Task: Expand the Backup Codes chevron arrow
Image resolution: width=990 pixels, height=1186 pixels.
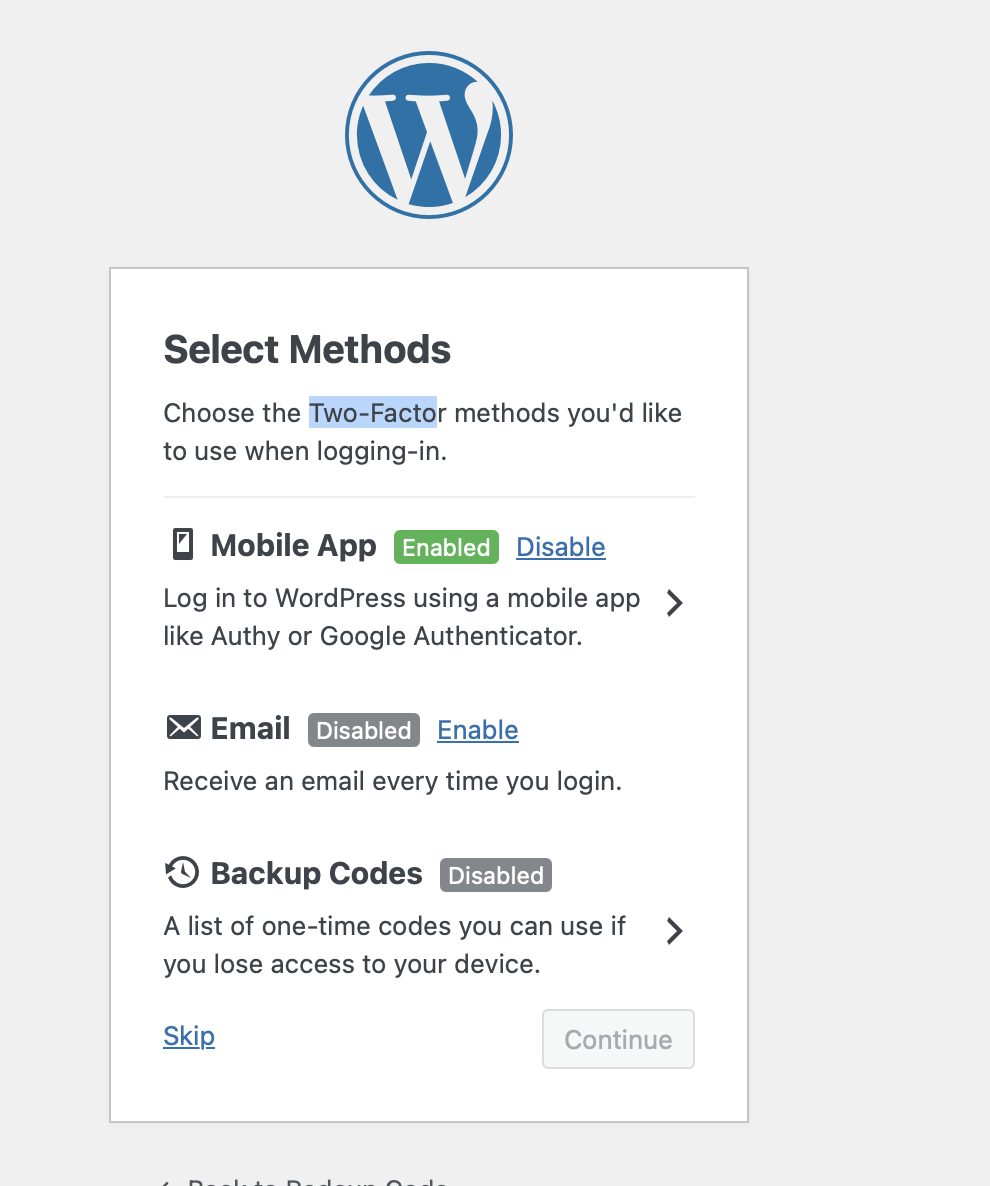Action: (x=675, y=931)
